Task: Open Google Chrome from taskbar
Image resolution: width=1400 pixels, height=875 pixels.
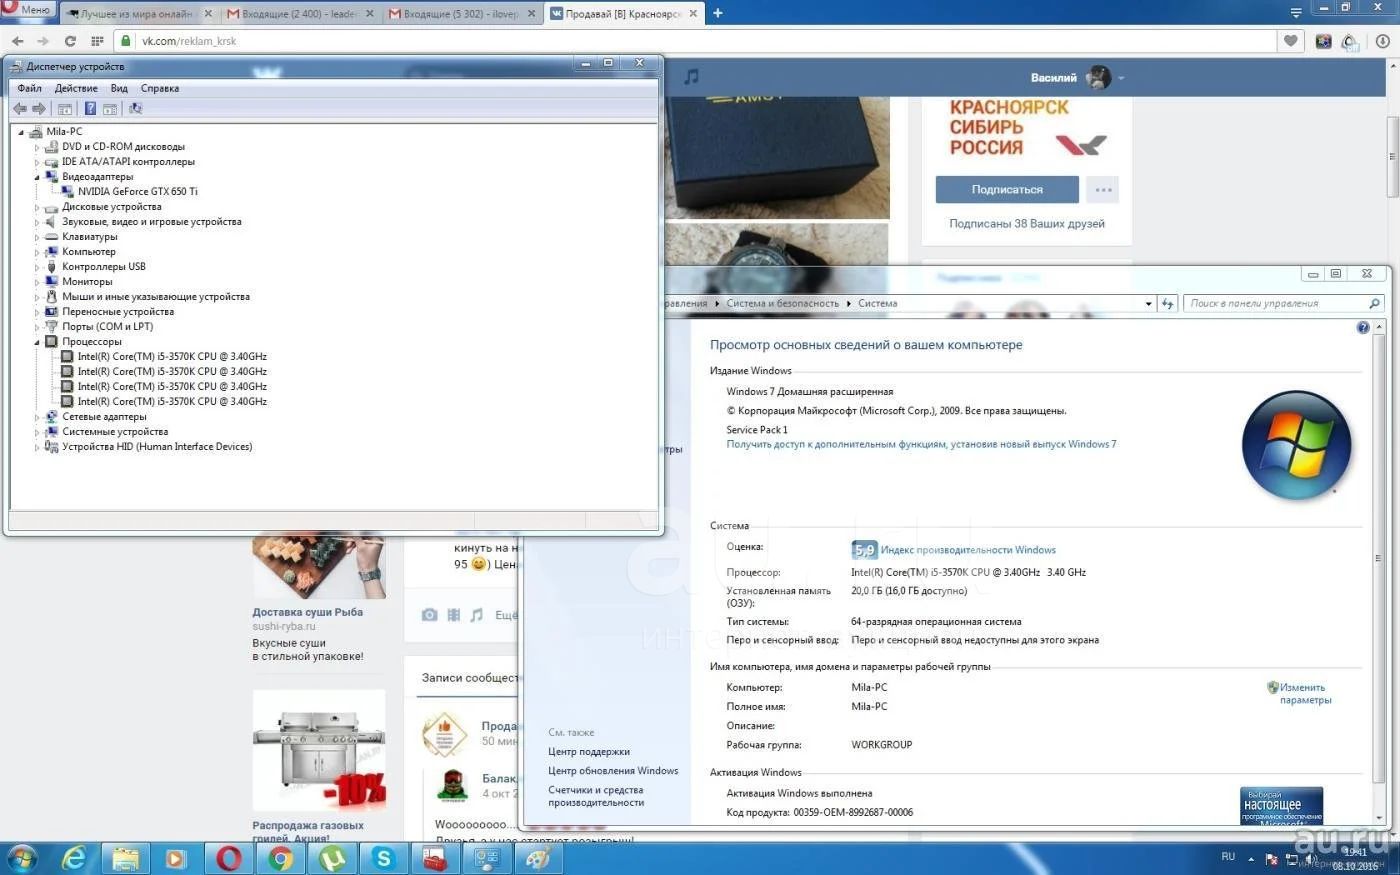Action: 281,858
